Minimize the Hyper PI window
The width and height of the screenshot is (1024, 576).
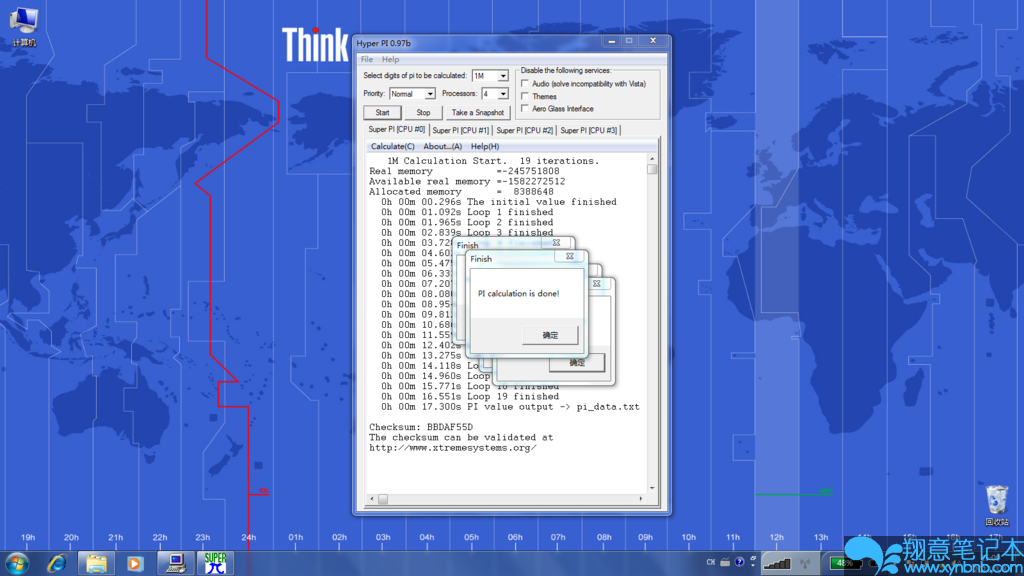click(611, 41)
